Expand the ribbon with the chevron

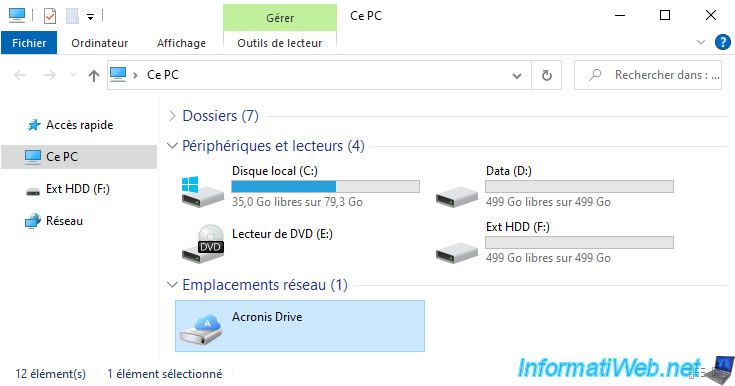pyautogui.click(x=701, y=42)
